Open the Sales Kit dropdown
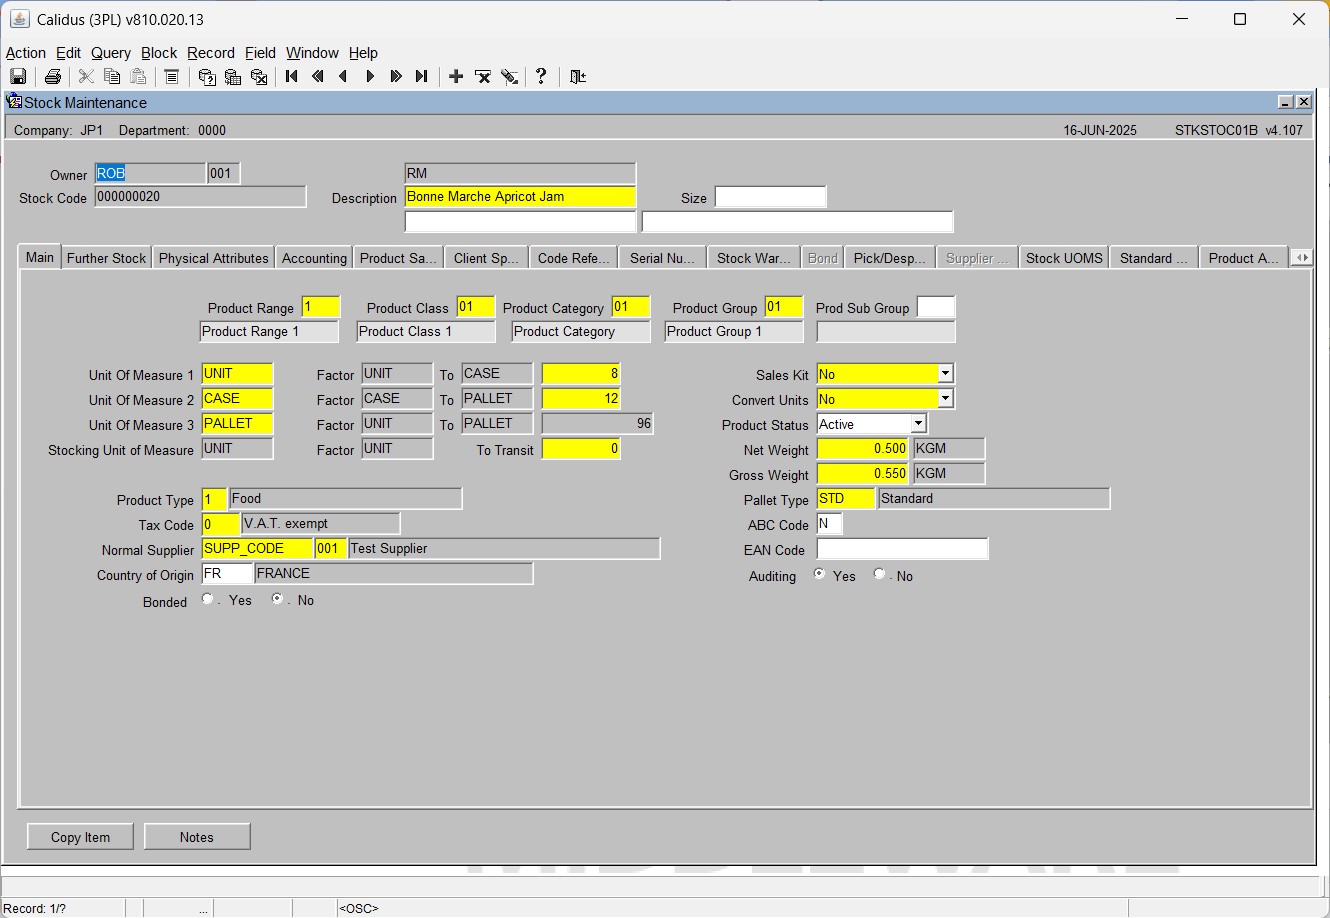This screenshot has height=918, width=1330. coord(945,373)
